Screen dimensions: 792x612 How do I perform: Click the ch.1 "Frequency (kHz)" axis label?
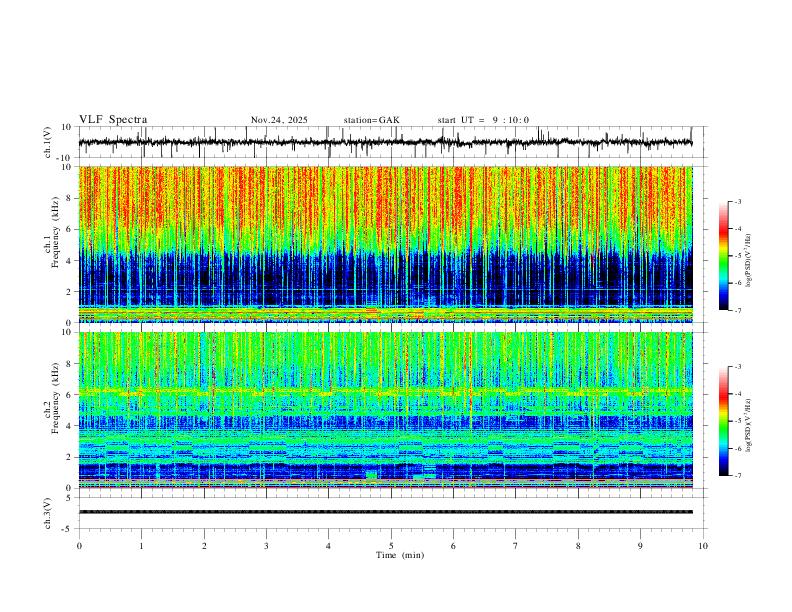click(x=55, y=232)
